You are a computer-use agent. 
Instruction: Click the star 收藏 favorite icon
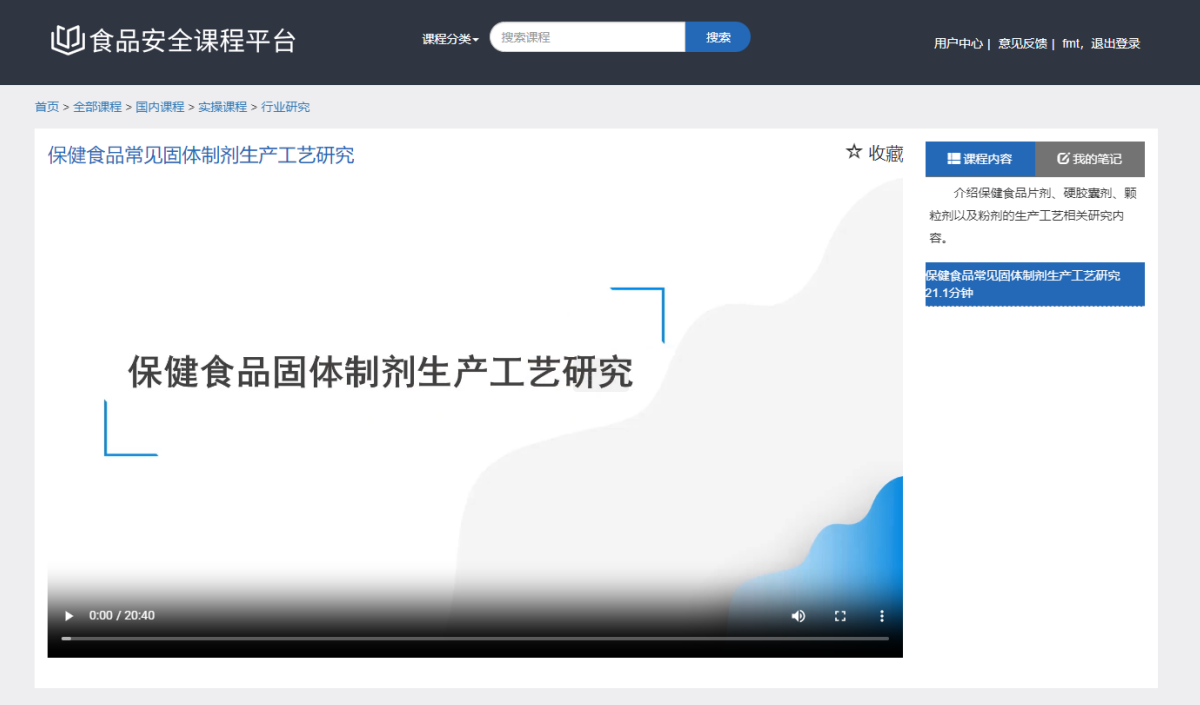[x=854, y=152]
